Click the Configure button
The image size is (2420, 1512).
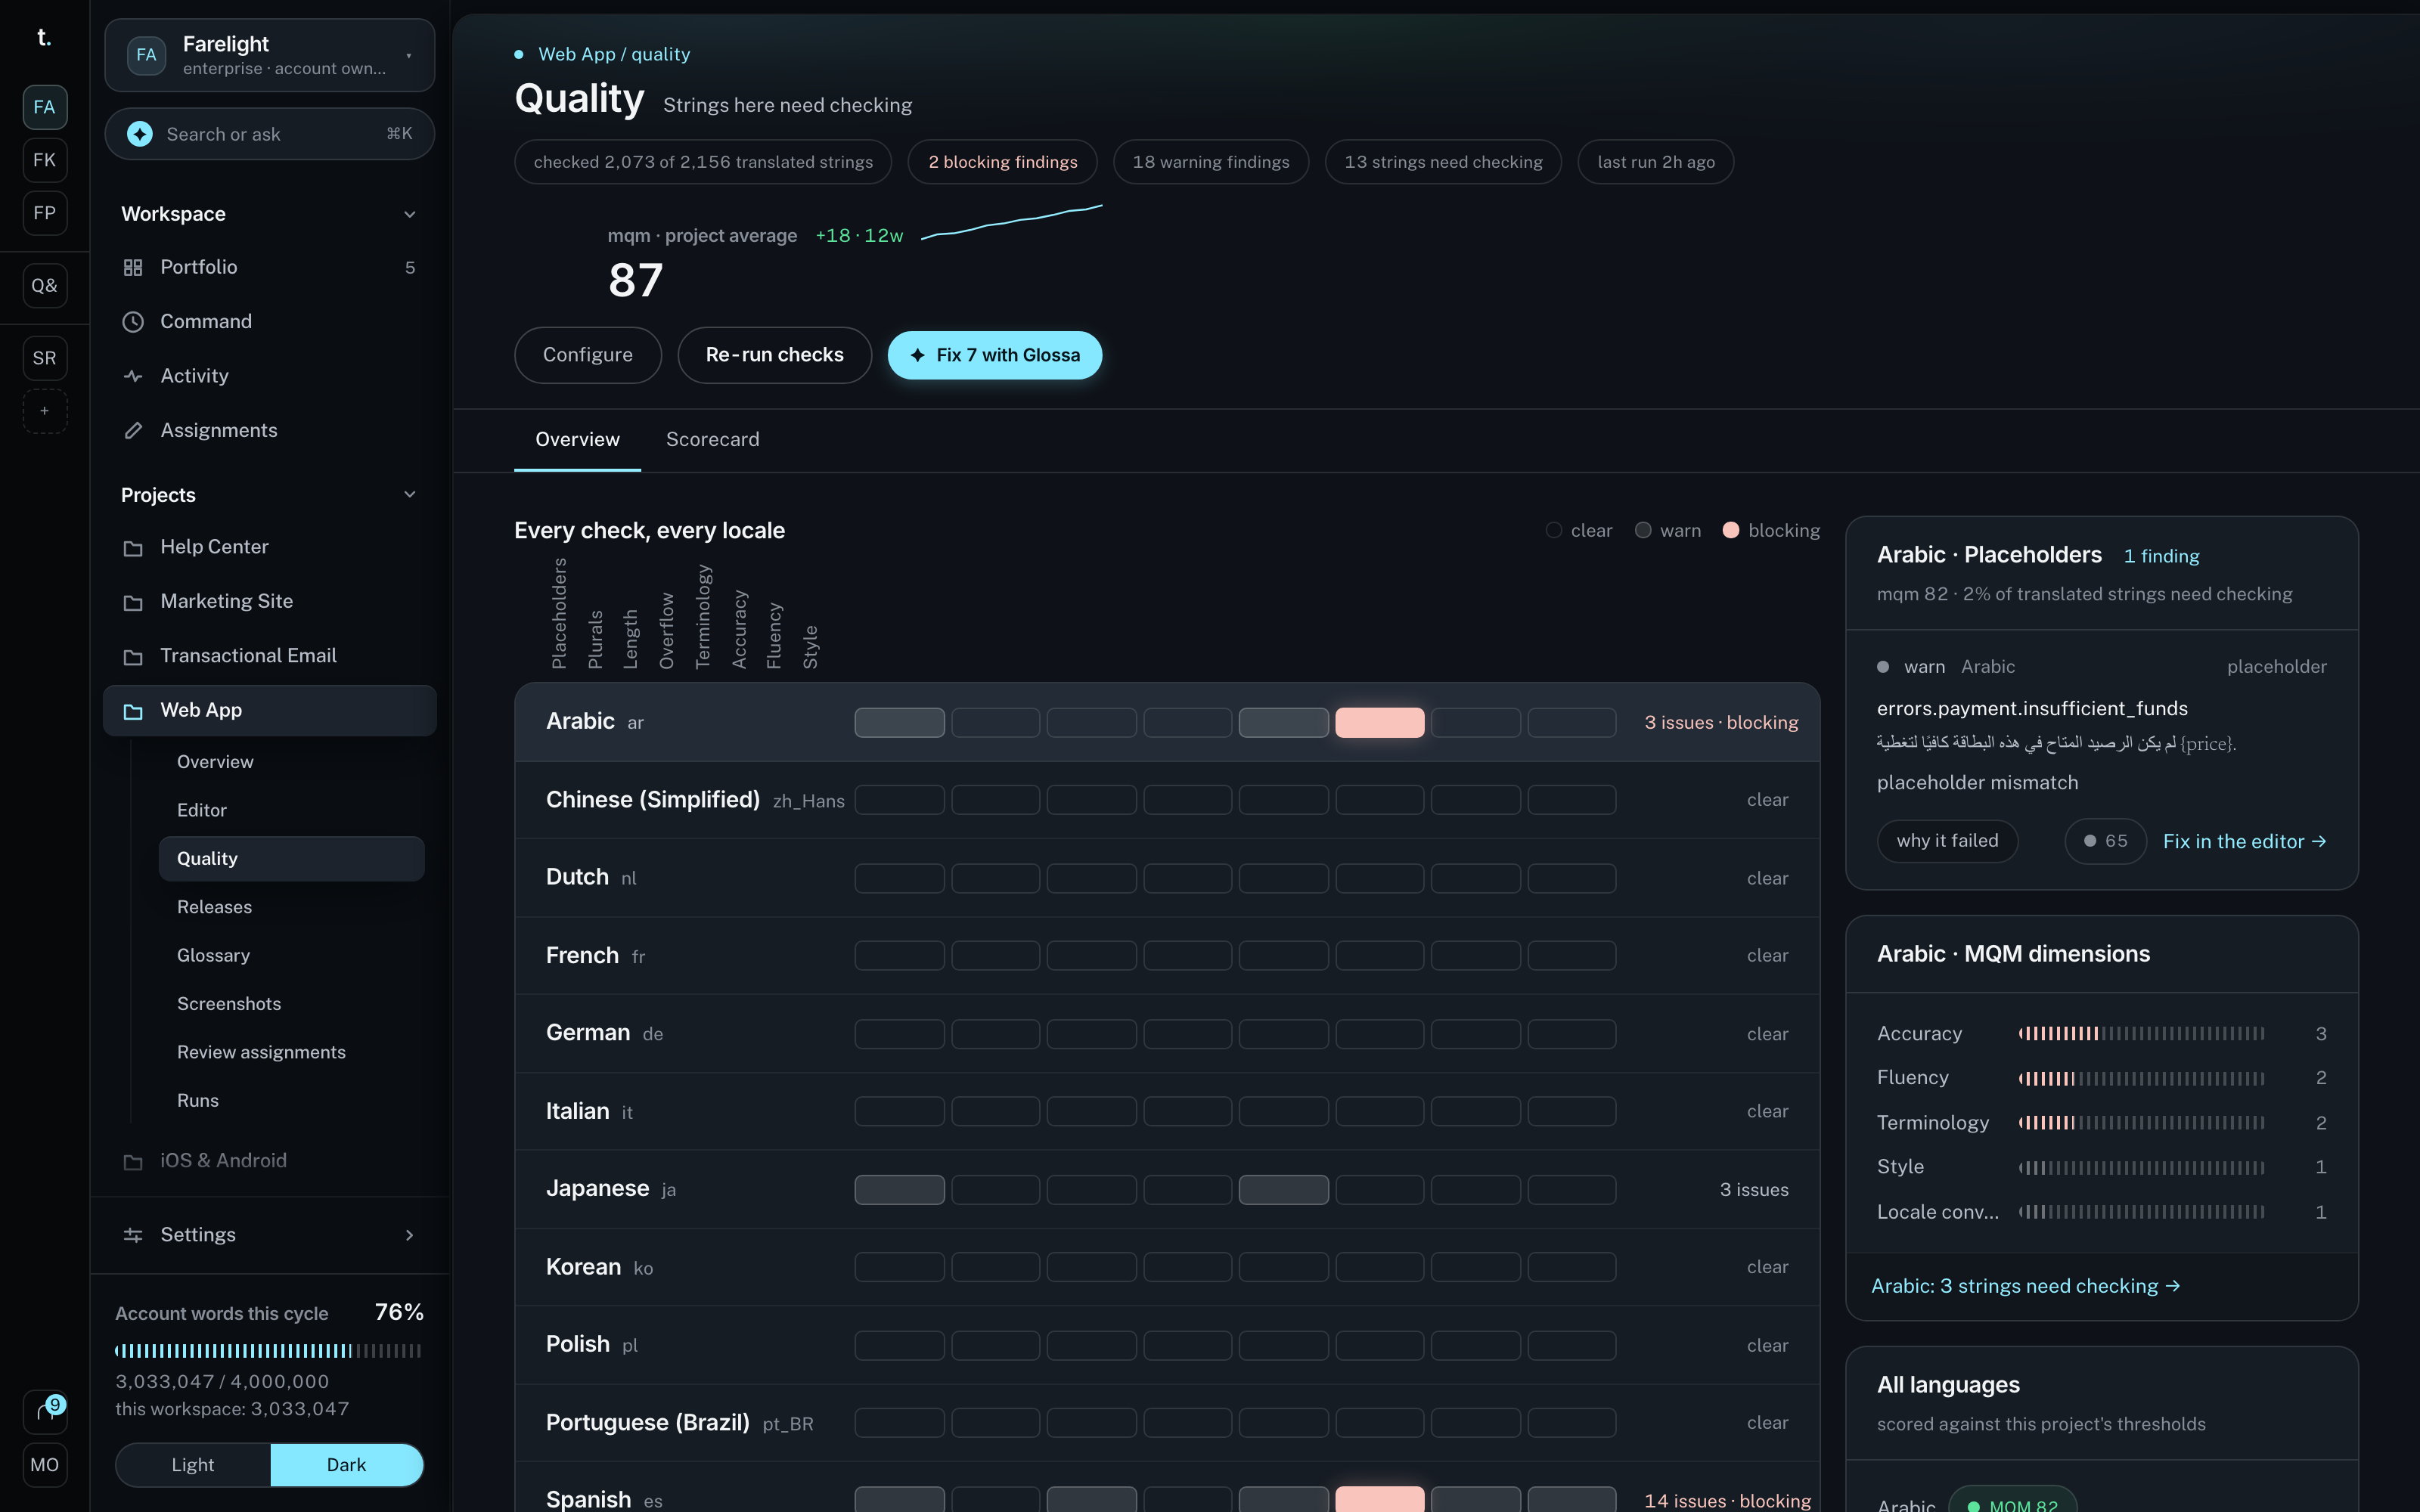pos(588,355)
